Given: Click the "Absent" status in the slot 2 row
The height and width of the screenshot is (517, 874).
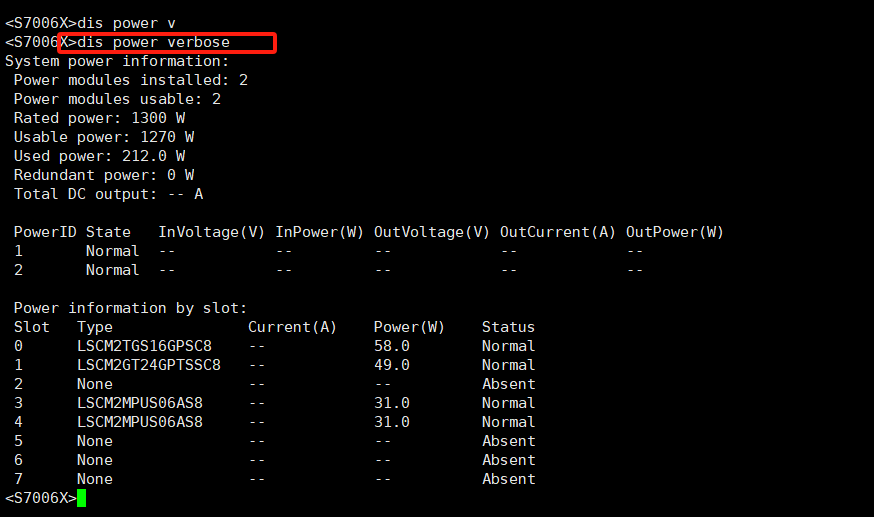Looking at the screenshot, I should [508, 384].
